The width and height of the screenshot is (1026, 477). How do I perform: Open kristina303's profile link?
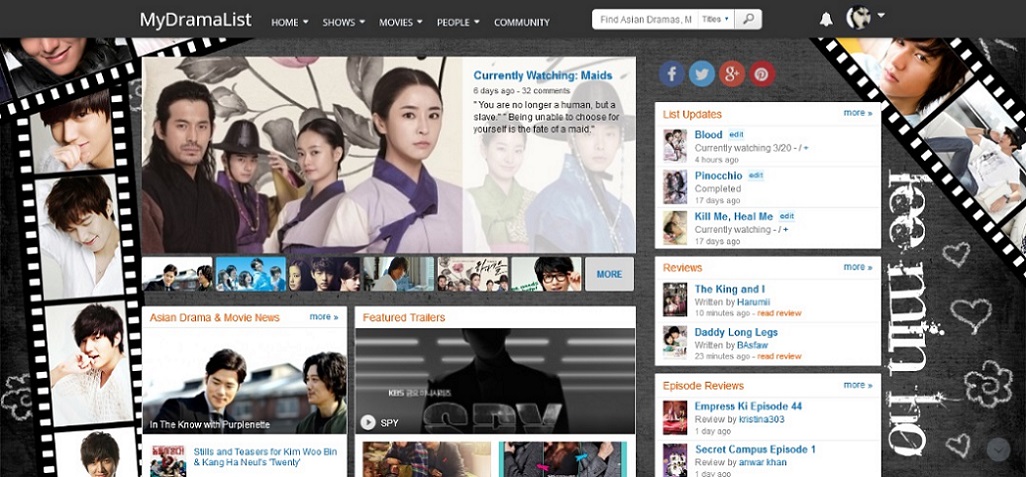[x=762, y=419]
